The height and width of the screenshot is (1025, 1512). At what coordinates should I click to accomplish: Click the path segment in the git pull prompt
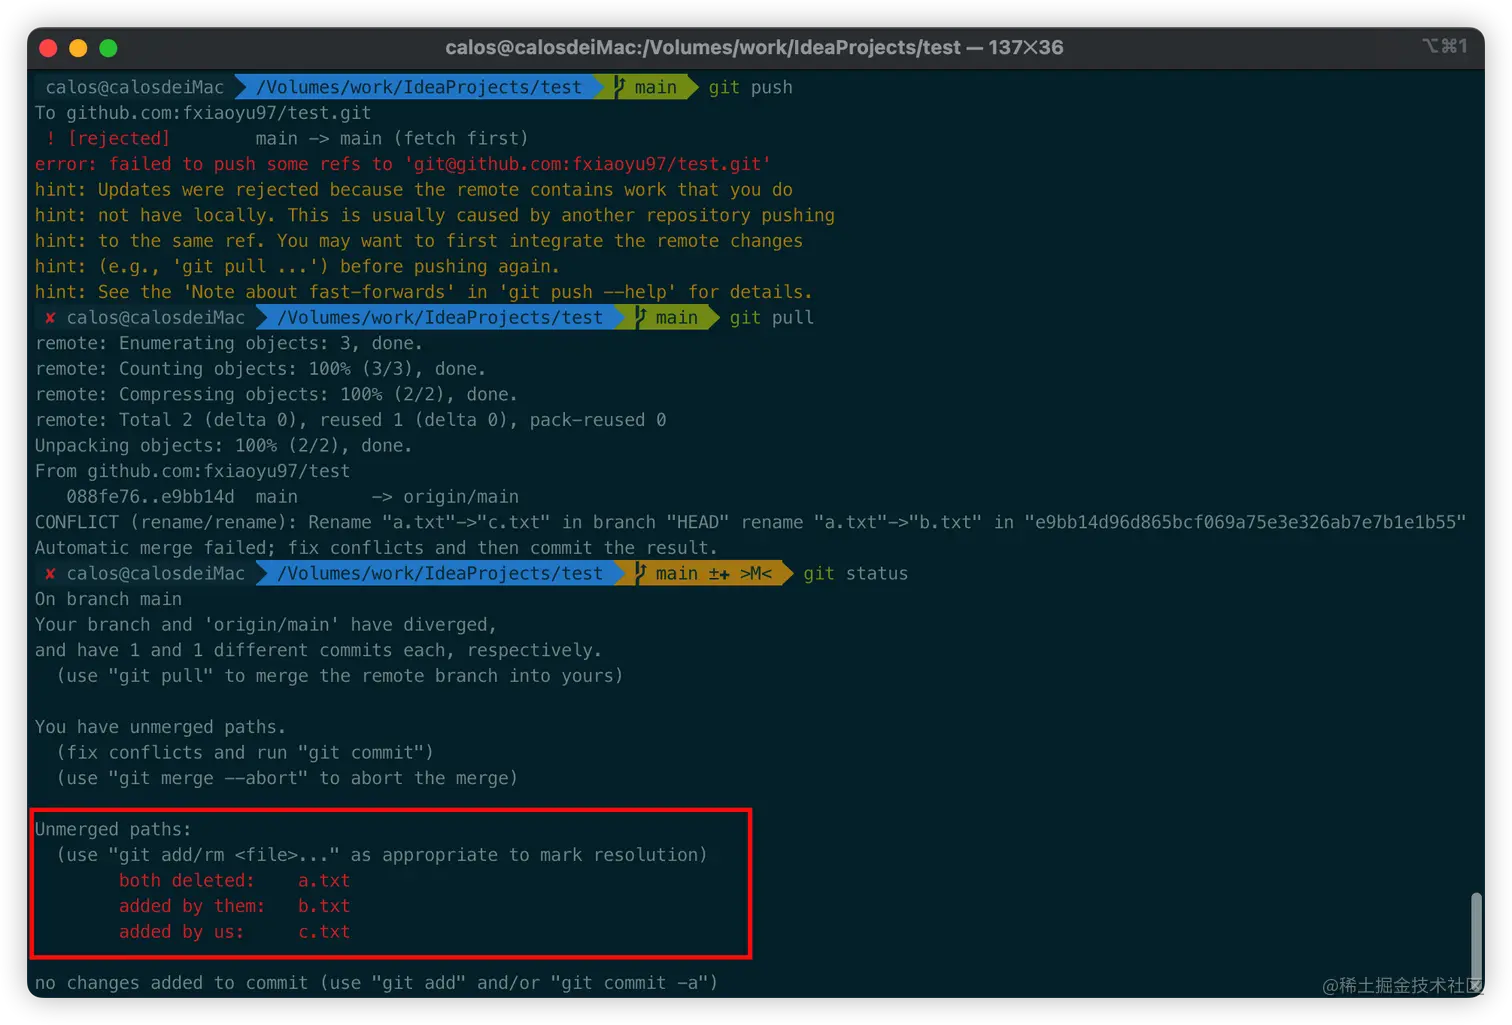pos(440,317)
